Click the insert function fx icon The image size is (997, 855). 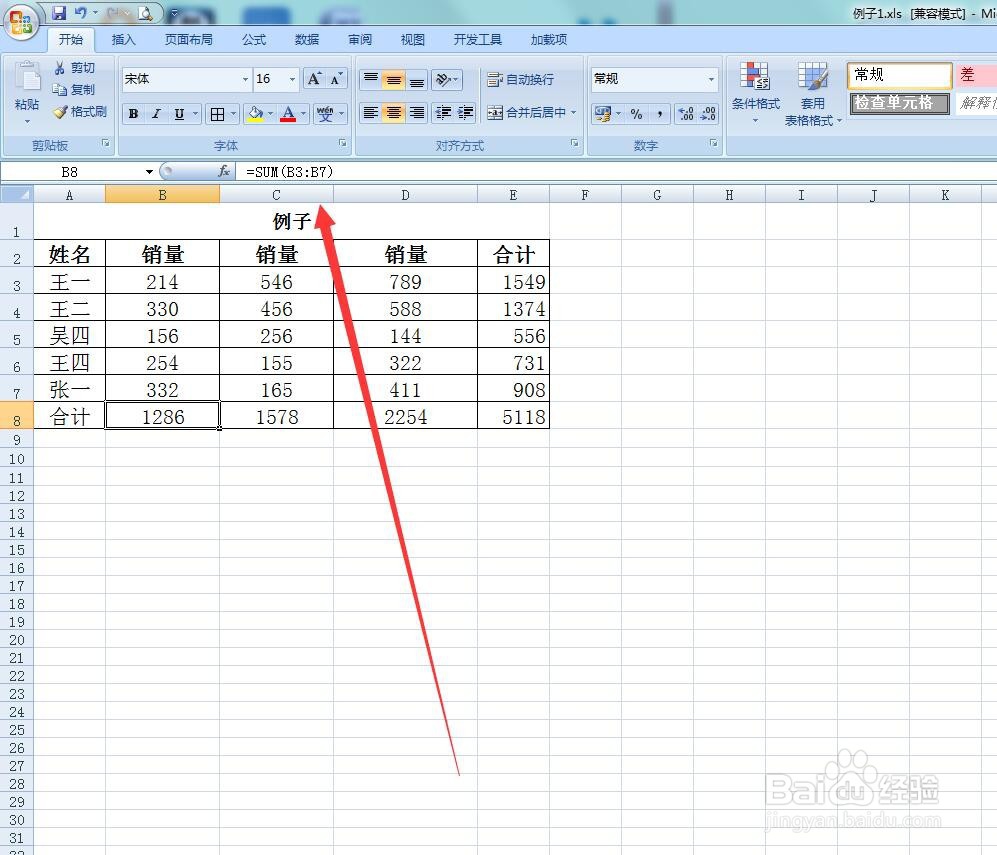point(224,172)
